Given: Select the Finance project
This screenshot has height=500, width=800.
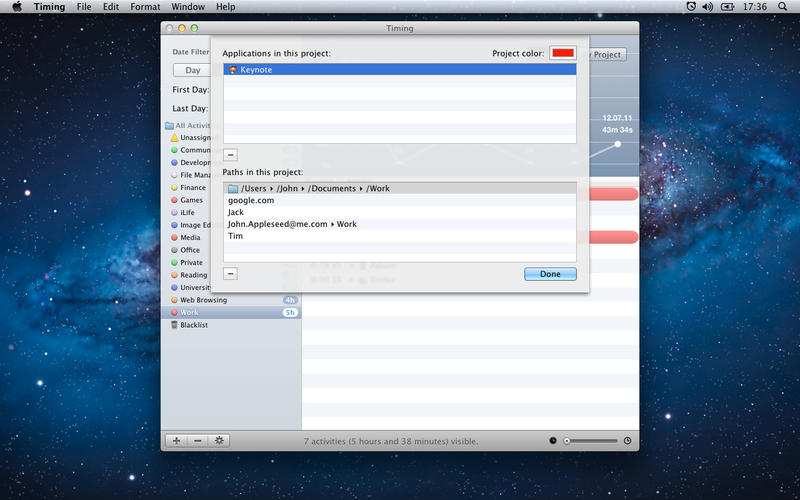Looking at the screenshot, I should pyautogui.click(x=188, y=187).
